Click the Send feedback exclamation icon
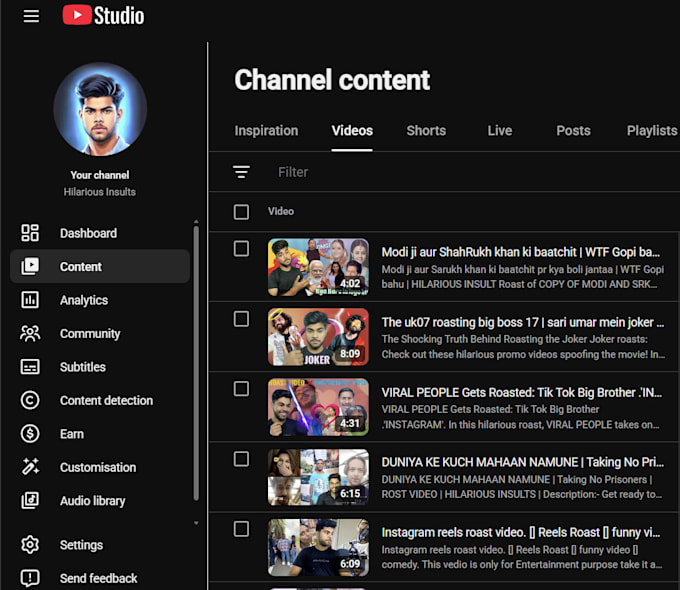Screen dimensions: 680x590 (x=30, y=578)
